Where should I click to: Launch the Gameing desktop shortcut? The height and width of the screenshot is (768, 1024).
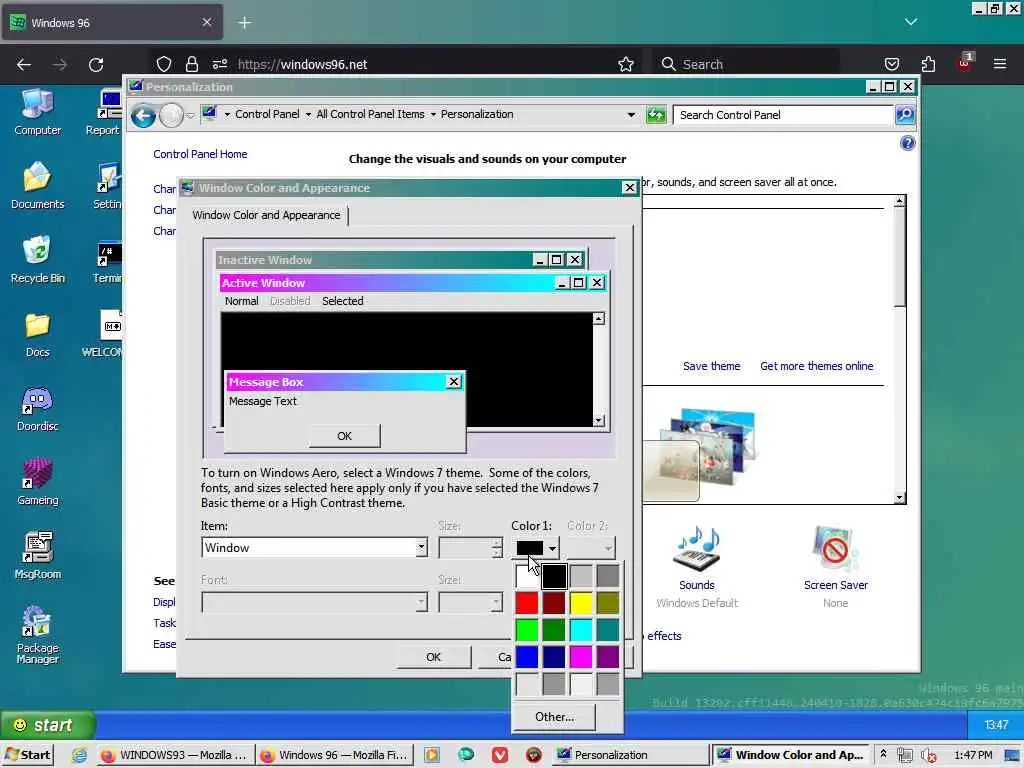click(37, 483)
